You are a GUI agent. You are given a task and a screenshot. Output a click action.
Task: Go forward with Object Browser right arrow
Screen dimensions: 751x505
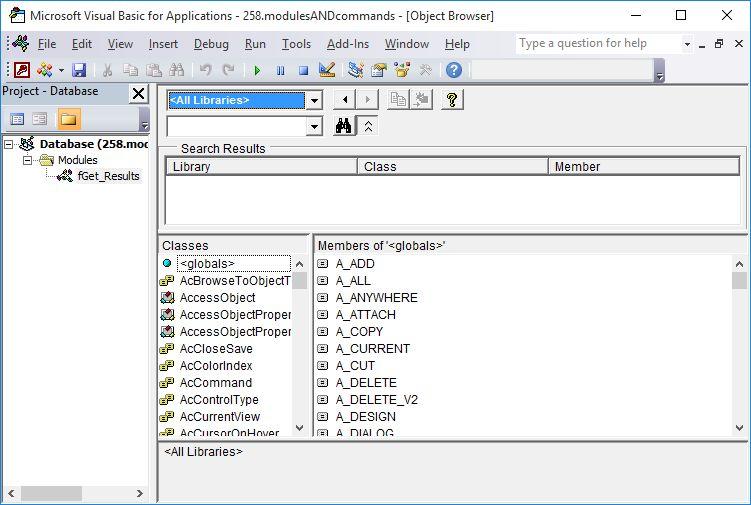[x=367, y=100]
